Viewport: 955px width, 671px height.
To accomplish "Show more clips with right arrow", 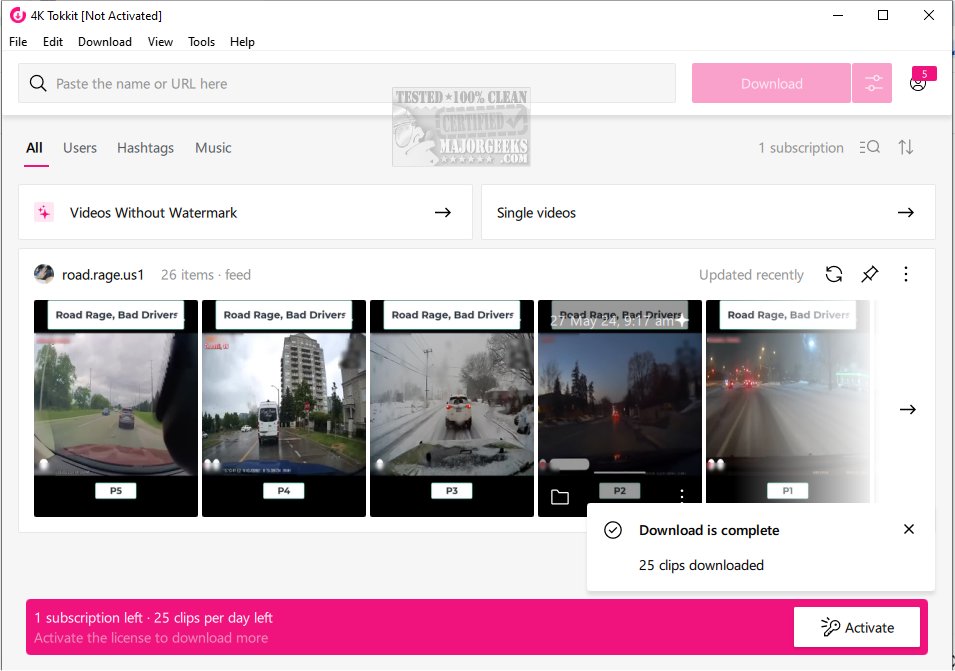I will (x=907, y=409).
